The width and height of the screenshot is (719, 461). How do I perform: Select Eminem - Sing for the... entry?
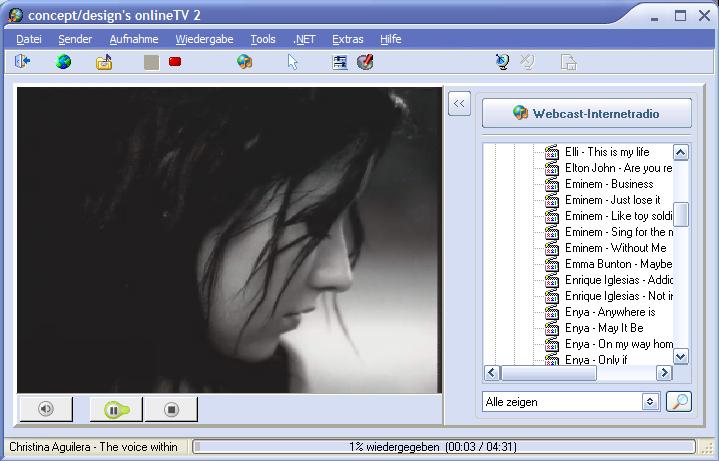[x=619, y=232]
